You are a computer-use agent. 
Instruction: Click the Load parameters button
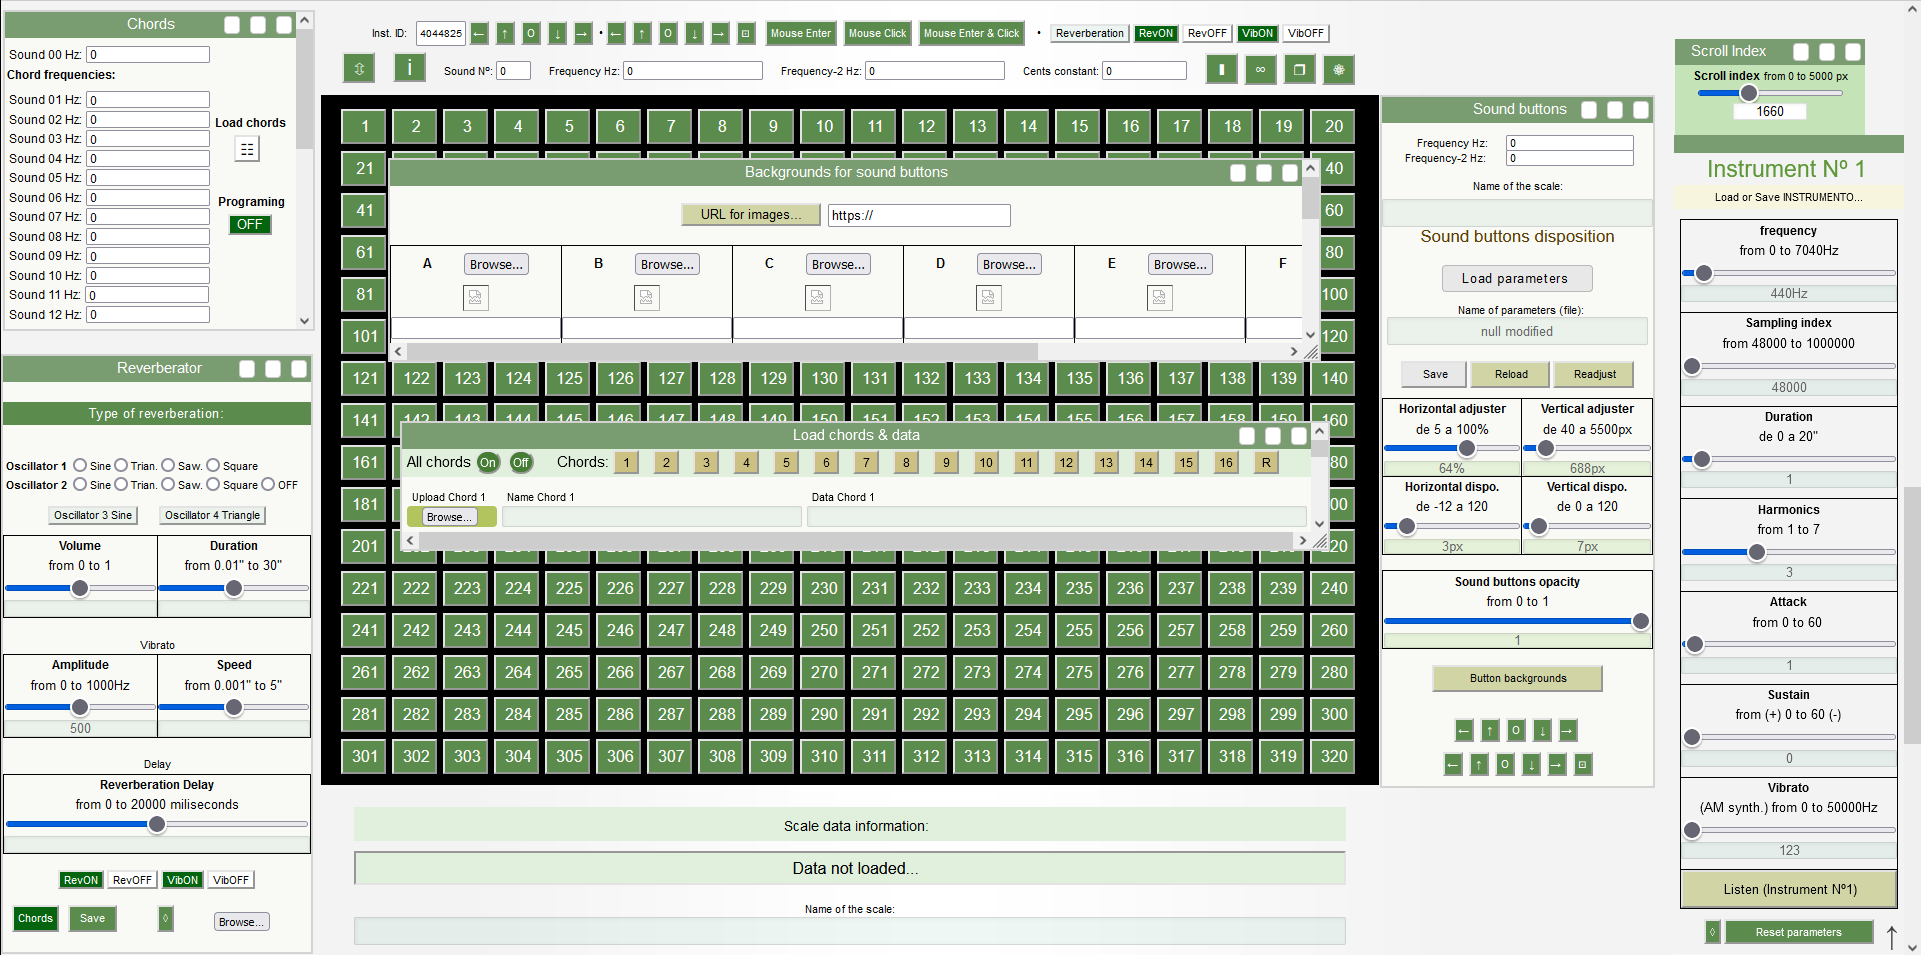1516,278
